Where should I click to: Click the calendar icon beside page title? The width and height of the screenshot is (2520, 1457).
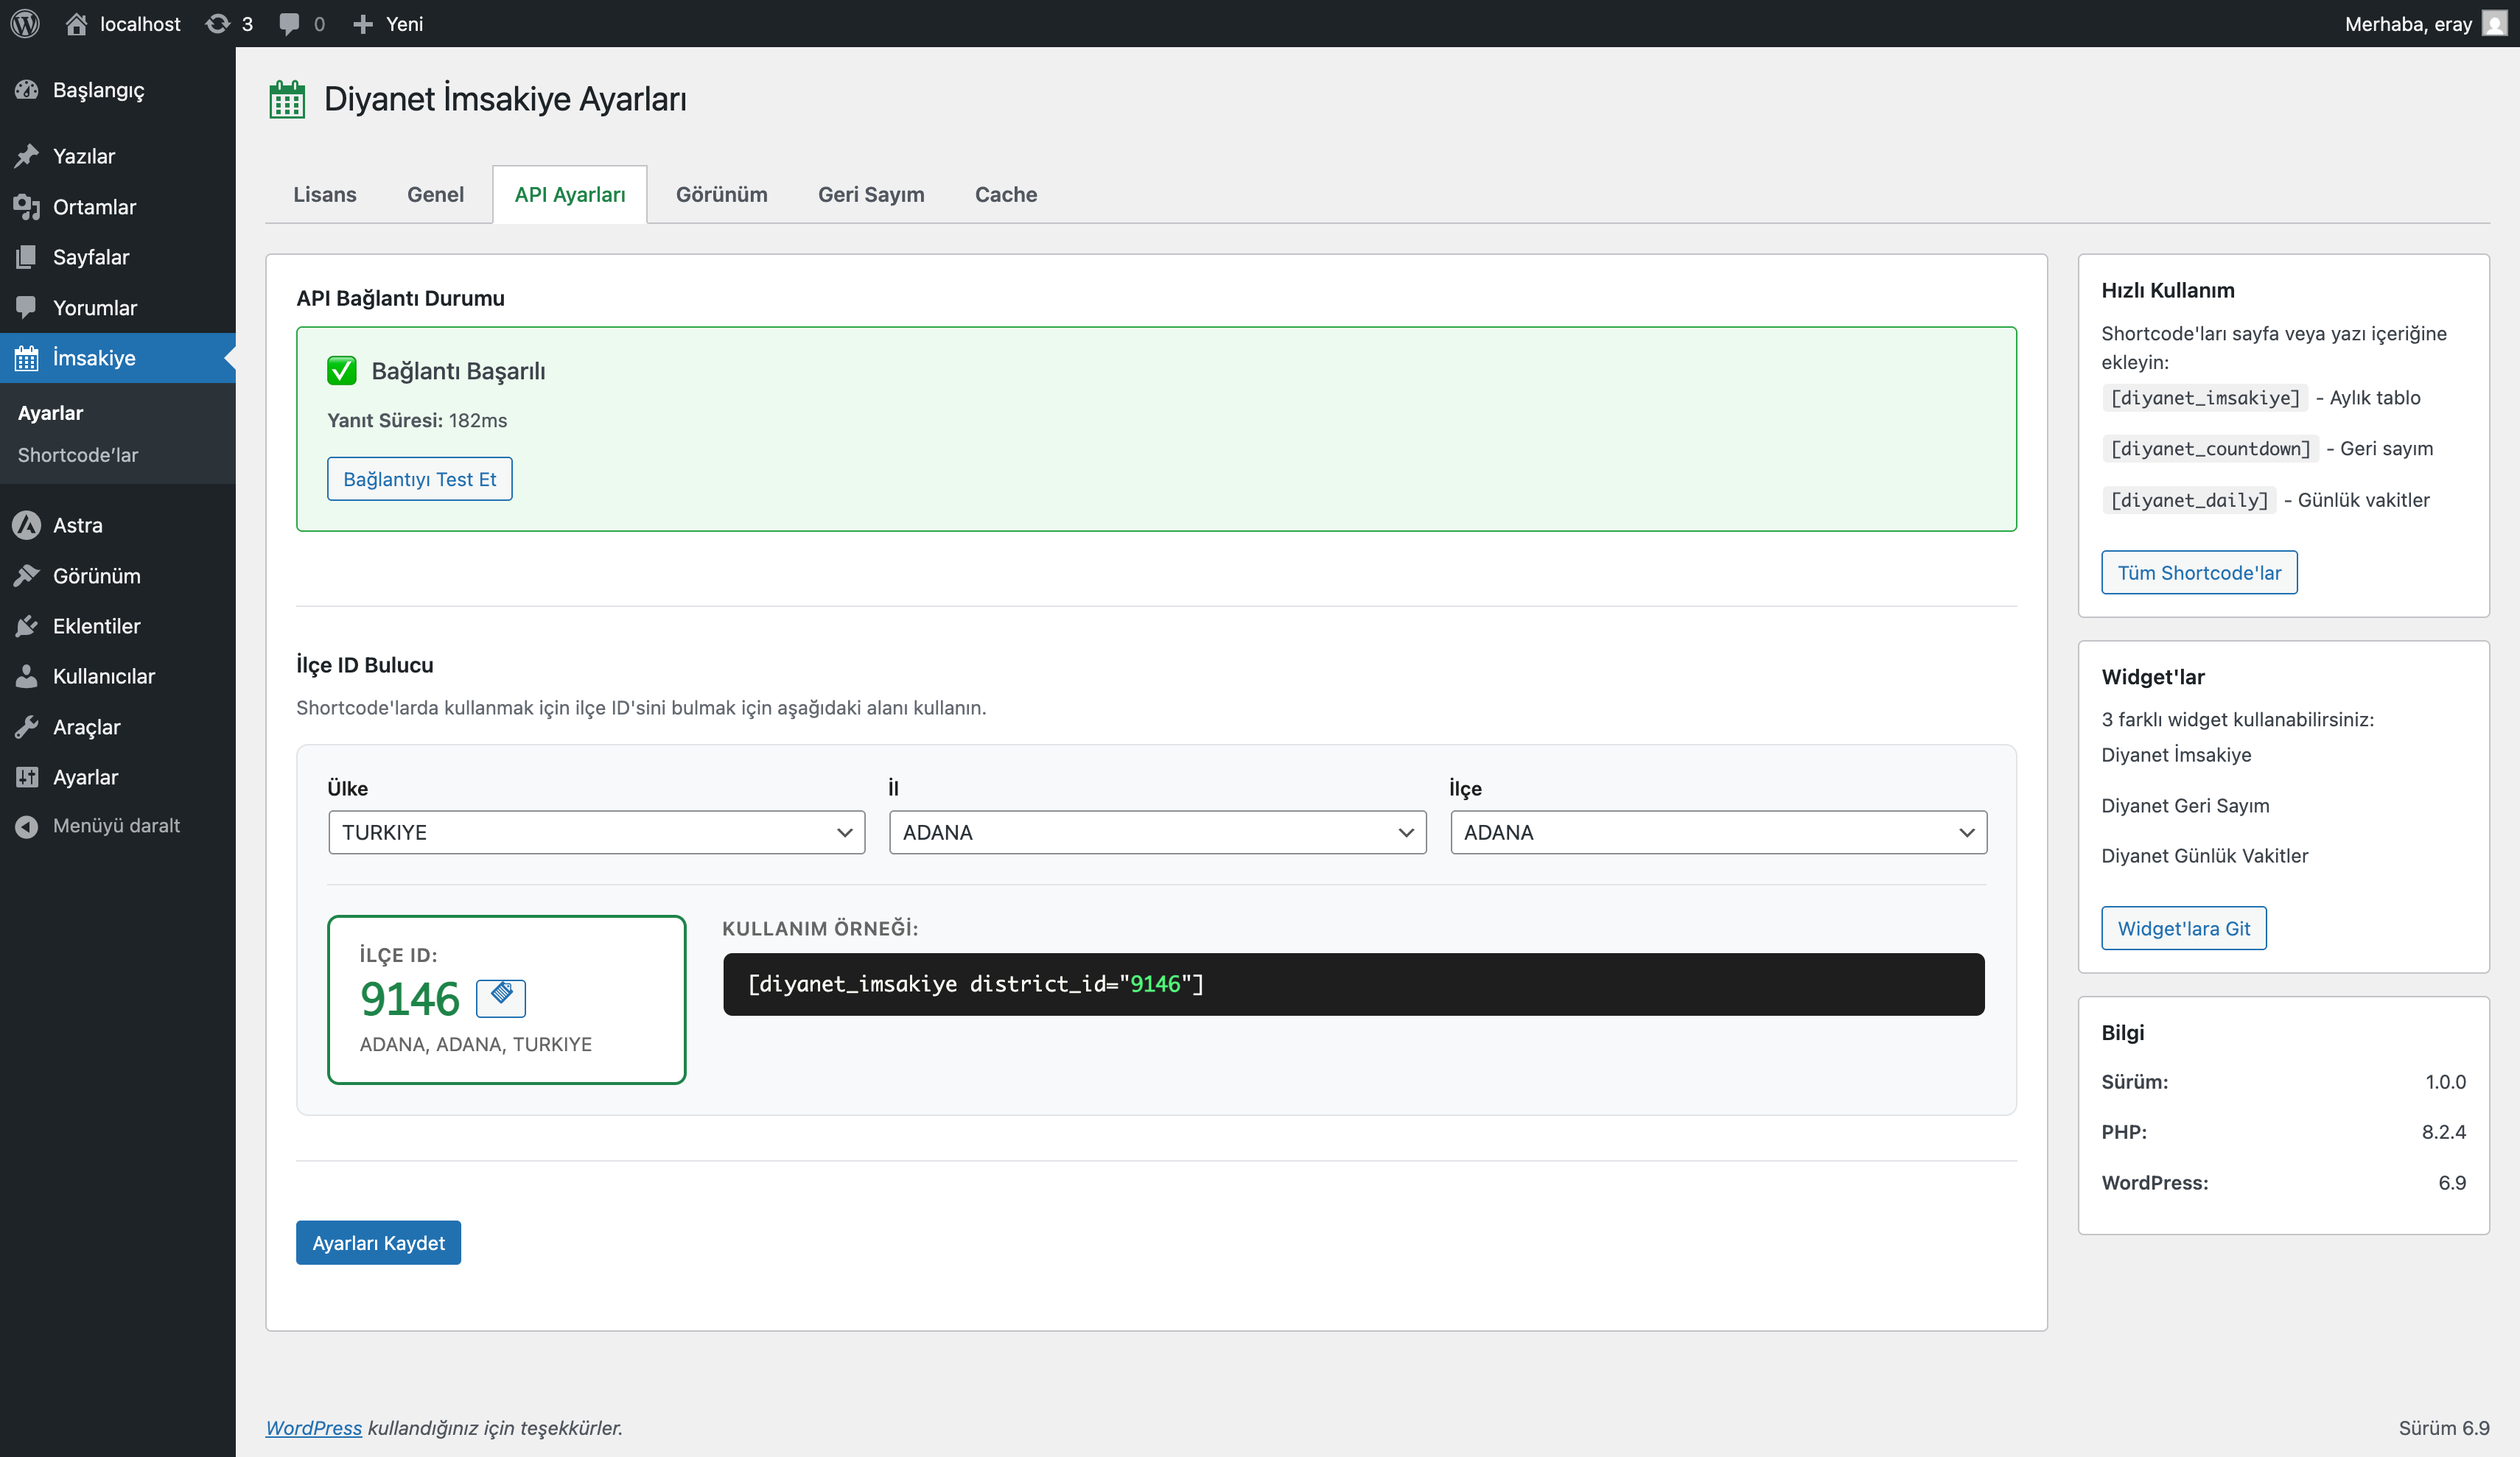(x=287, y=99)
